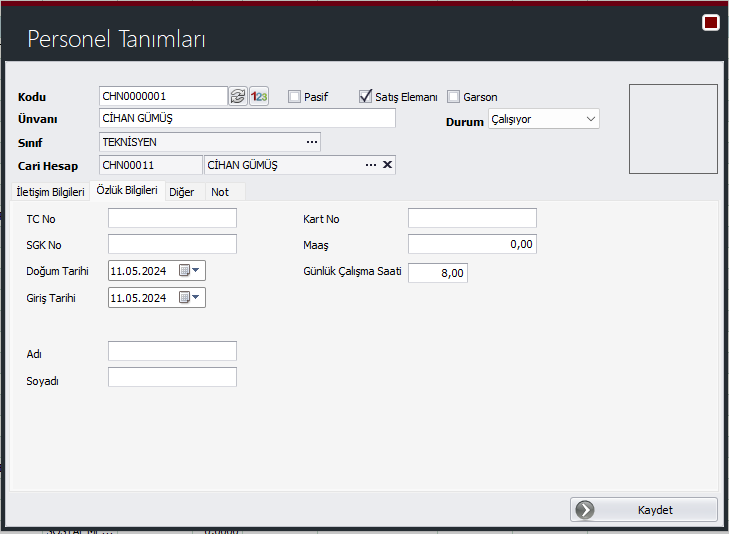Open the Giriş Tarihi calendar icon
This screenshot has height=534, width=729.
(185, 297)
